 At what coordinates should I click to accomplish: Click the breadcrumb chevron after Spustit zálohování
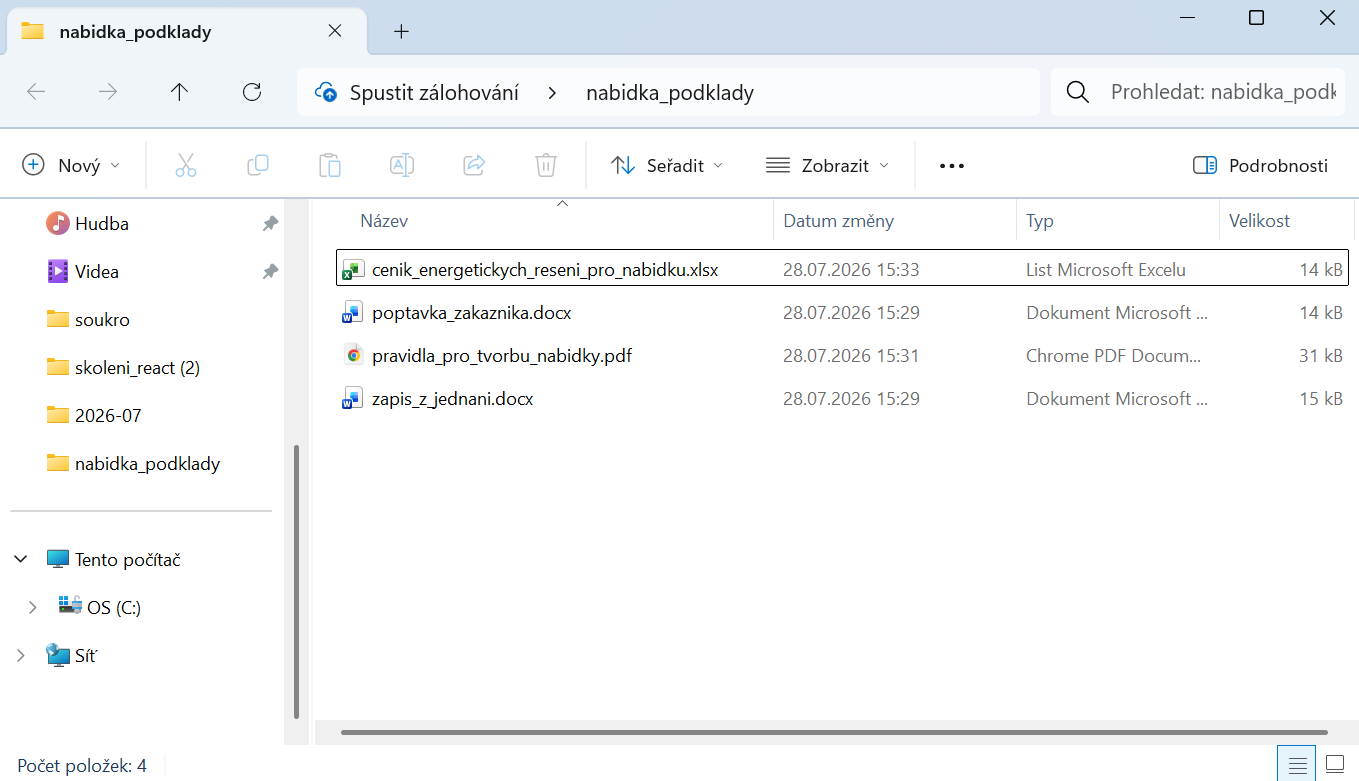552,93
